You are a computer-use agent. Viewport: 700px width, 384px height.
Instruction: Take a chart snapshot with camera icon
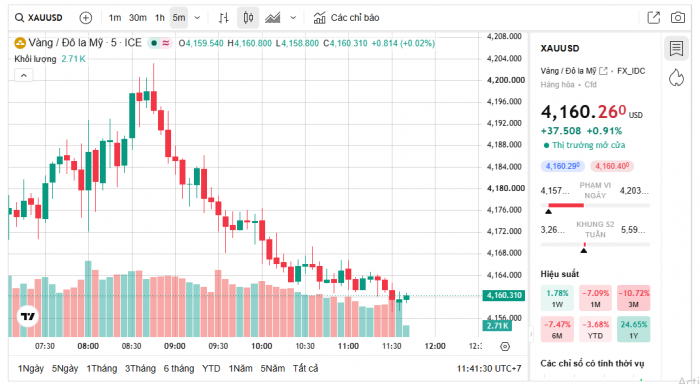[678, 18]
